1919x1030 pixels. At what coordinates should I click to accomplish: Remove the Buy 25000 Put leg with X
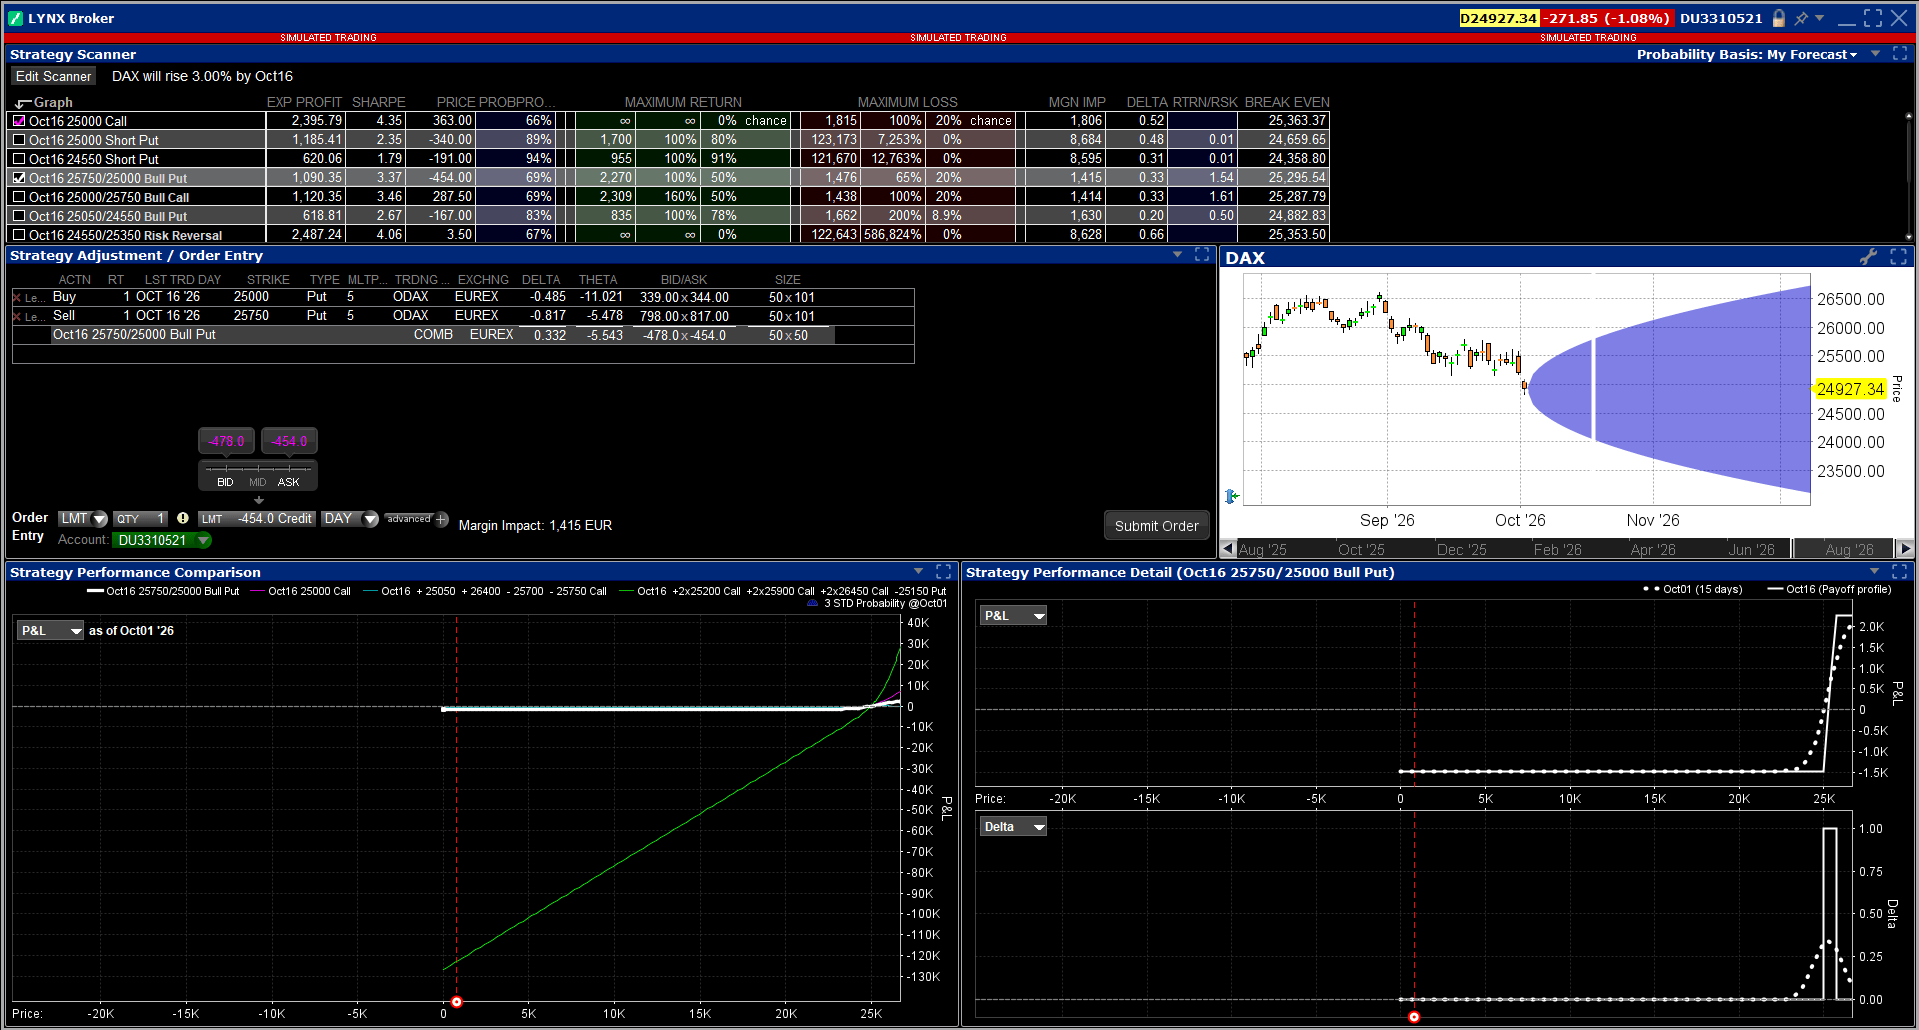[x=17, y=297]
